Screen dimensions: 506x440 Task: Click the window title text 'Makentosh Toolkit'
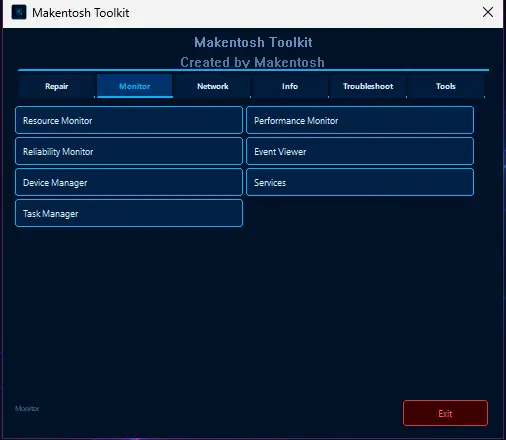pyautogui.click(x=80, y=13)
